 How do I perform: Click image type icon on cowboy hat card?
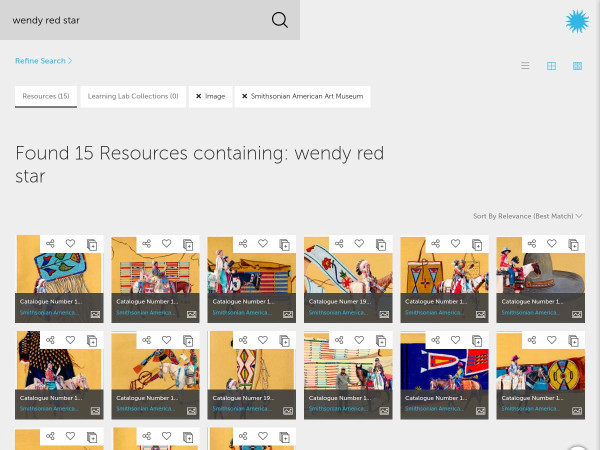point(577,315)
